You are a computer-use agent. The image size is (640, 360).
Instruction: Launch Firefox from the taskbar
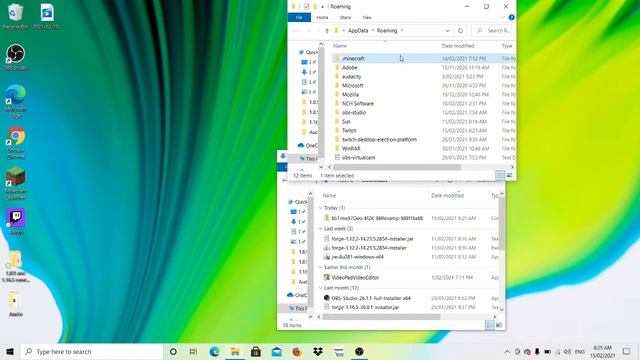tap(297, 351)
